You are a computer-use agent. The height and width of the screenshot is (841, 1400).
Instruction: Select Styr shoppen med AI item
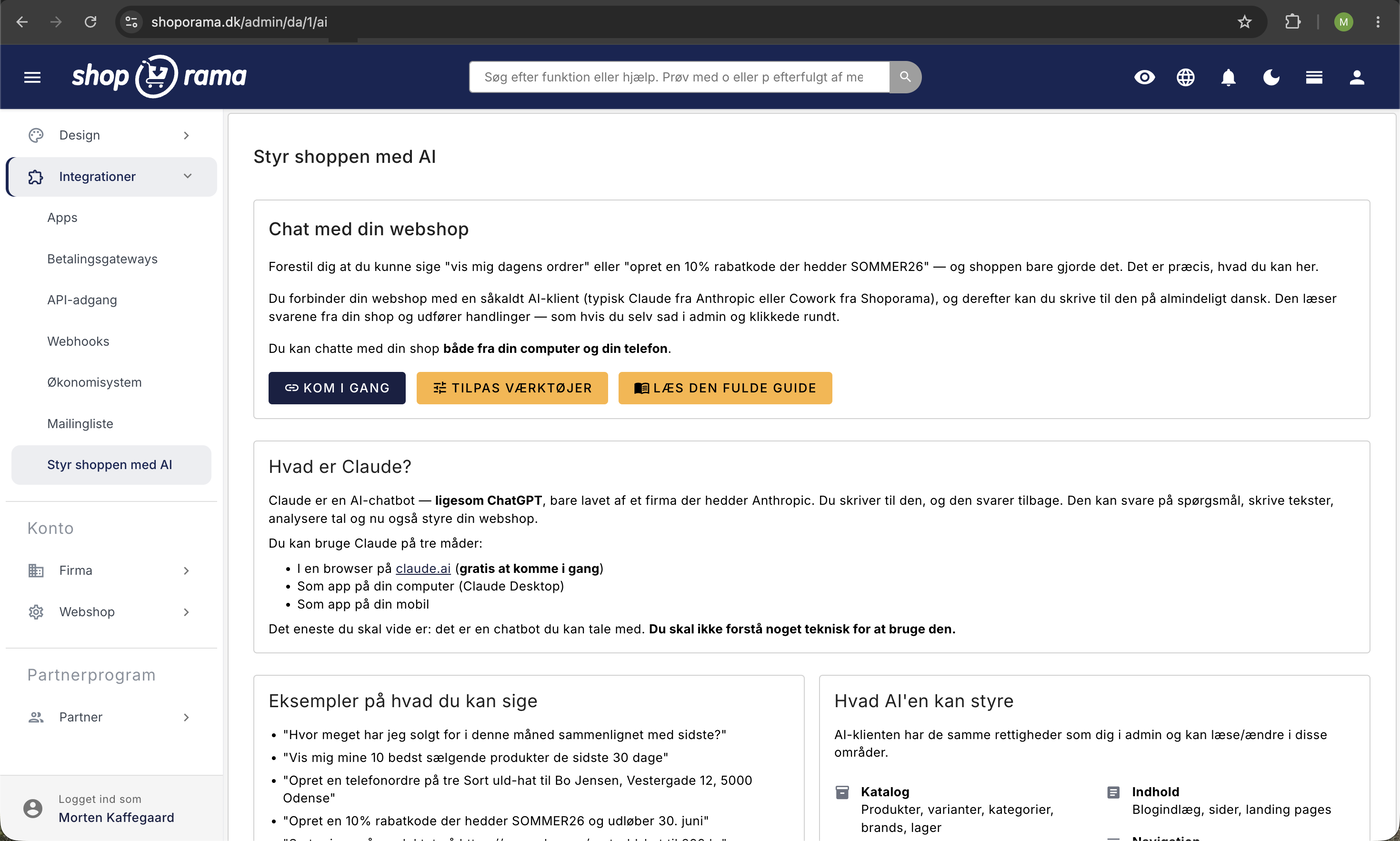pos(111,465)
